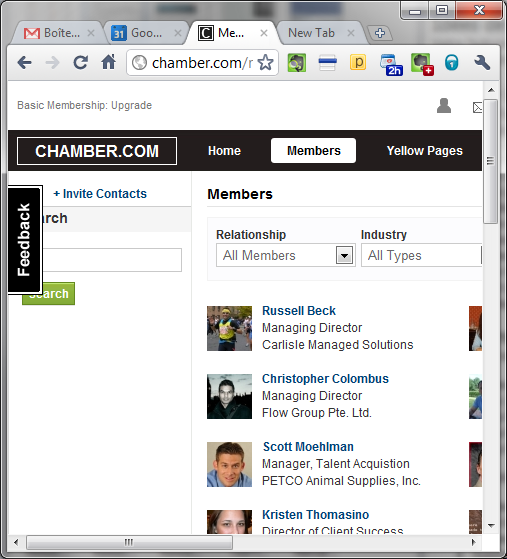Screen dimensions: 507x559
Task: Open the yellow 'p' extension icon
Action: pyautogui.click(x=358, y=62)
